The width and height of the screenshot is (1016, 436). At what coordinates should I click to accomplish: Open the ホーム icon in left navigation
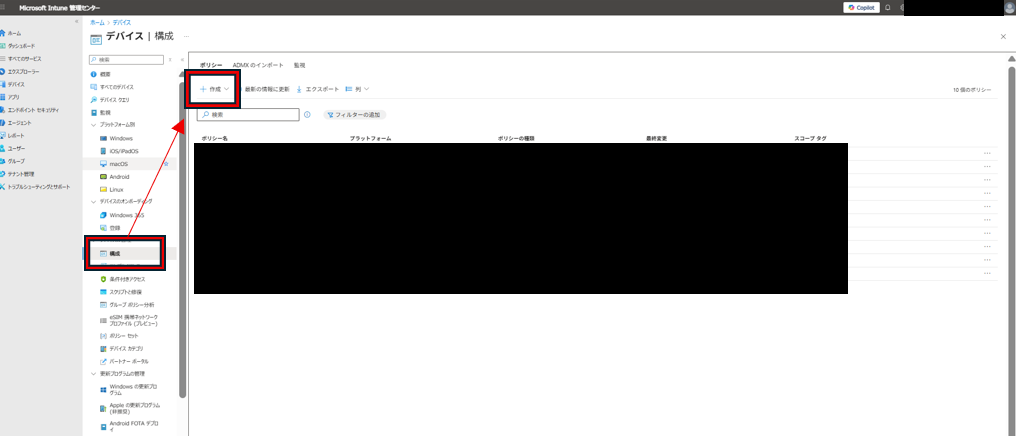[4, 33]
